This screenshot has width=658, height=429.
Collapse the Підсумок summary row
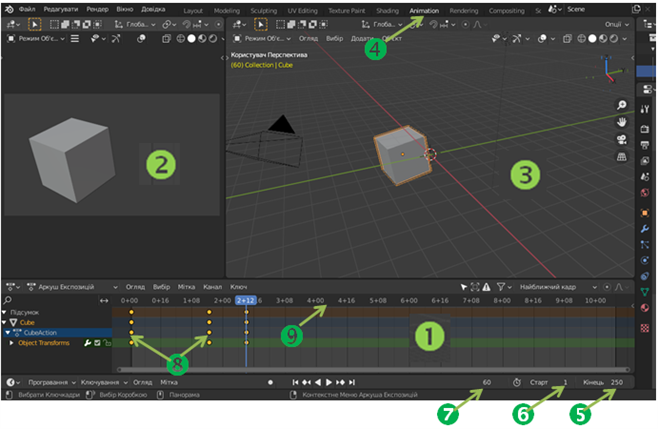click(4, 312)
